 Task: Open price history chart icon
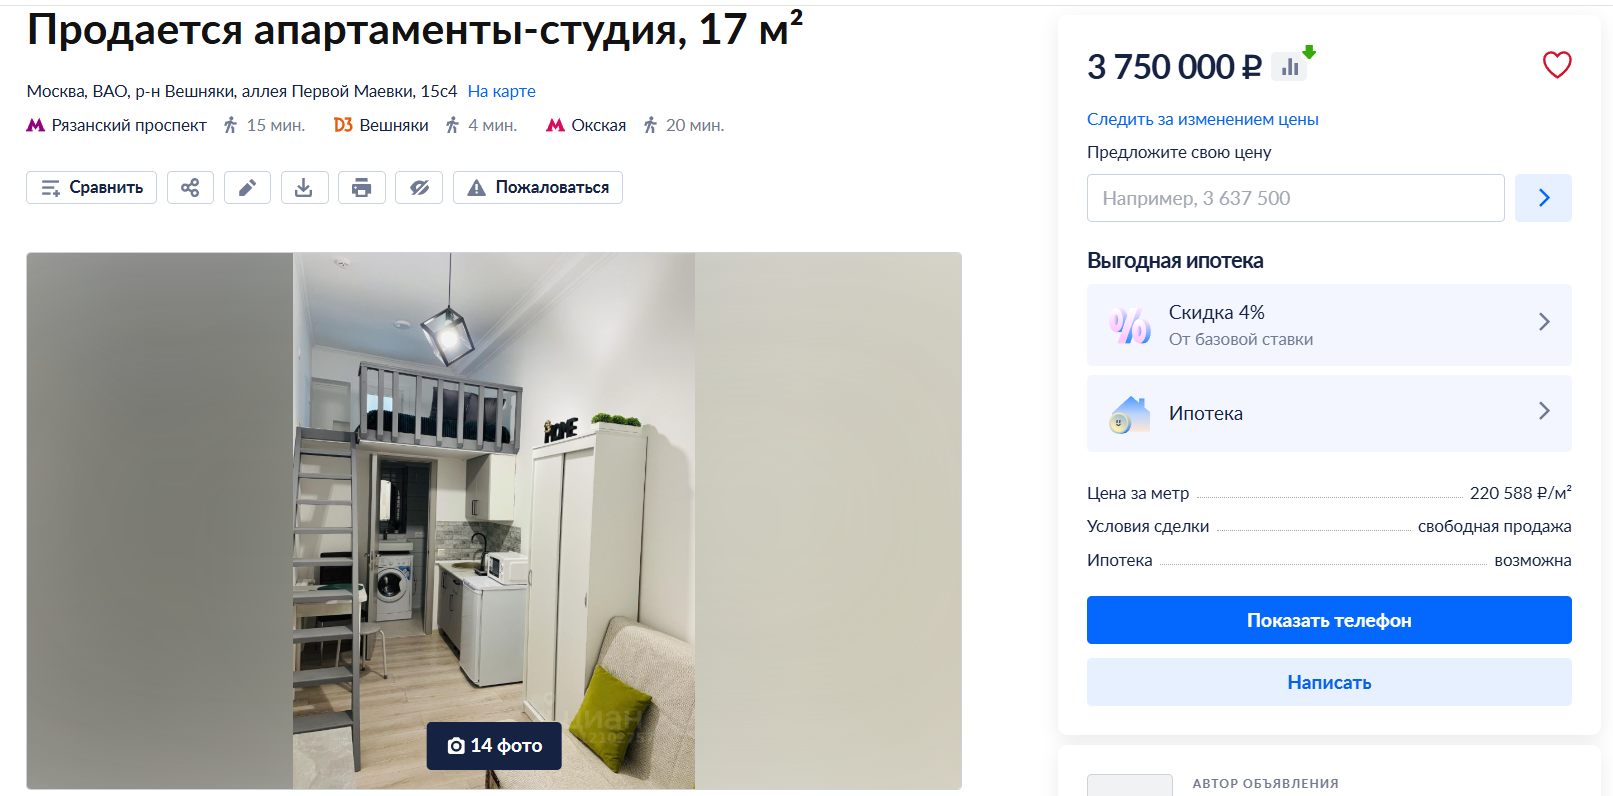1290,67
